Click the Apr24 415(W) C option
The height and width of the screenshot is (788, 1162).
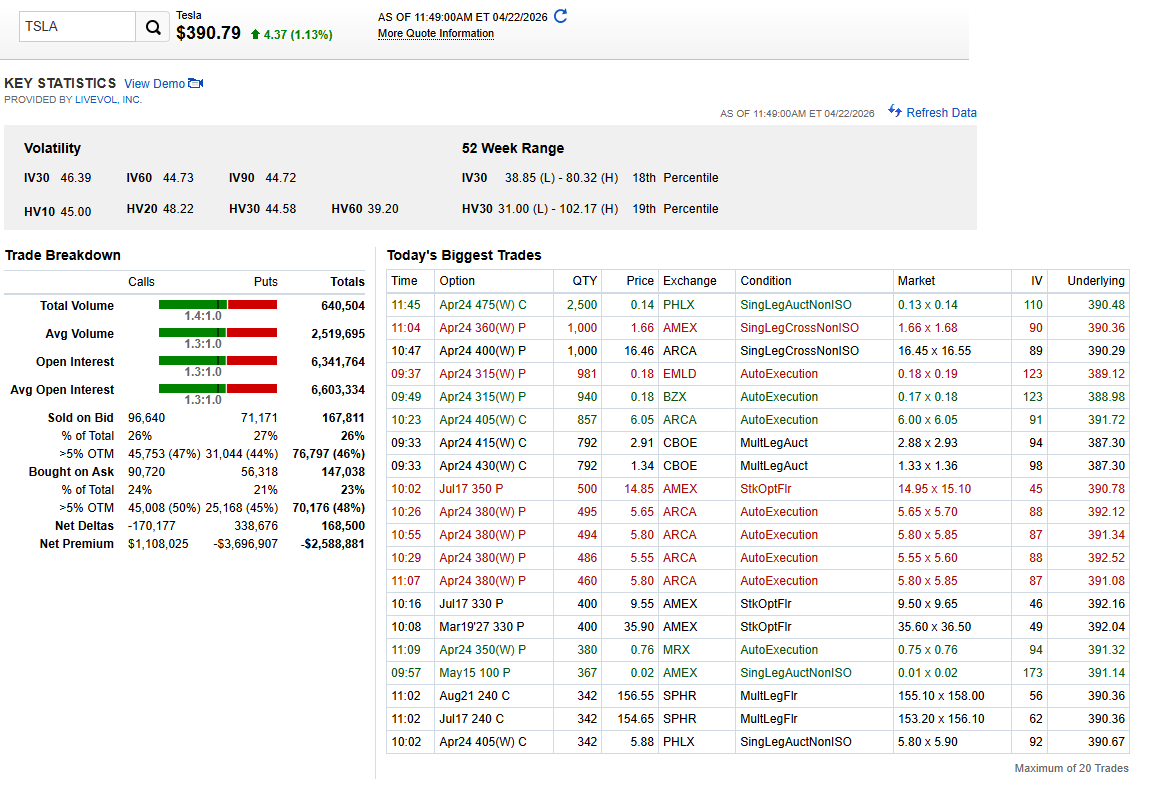click(483, 443)
